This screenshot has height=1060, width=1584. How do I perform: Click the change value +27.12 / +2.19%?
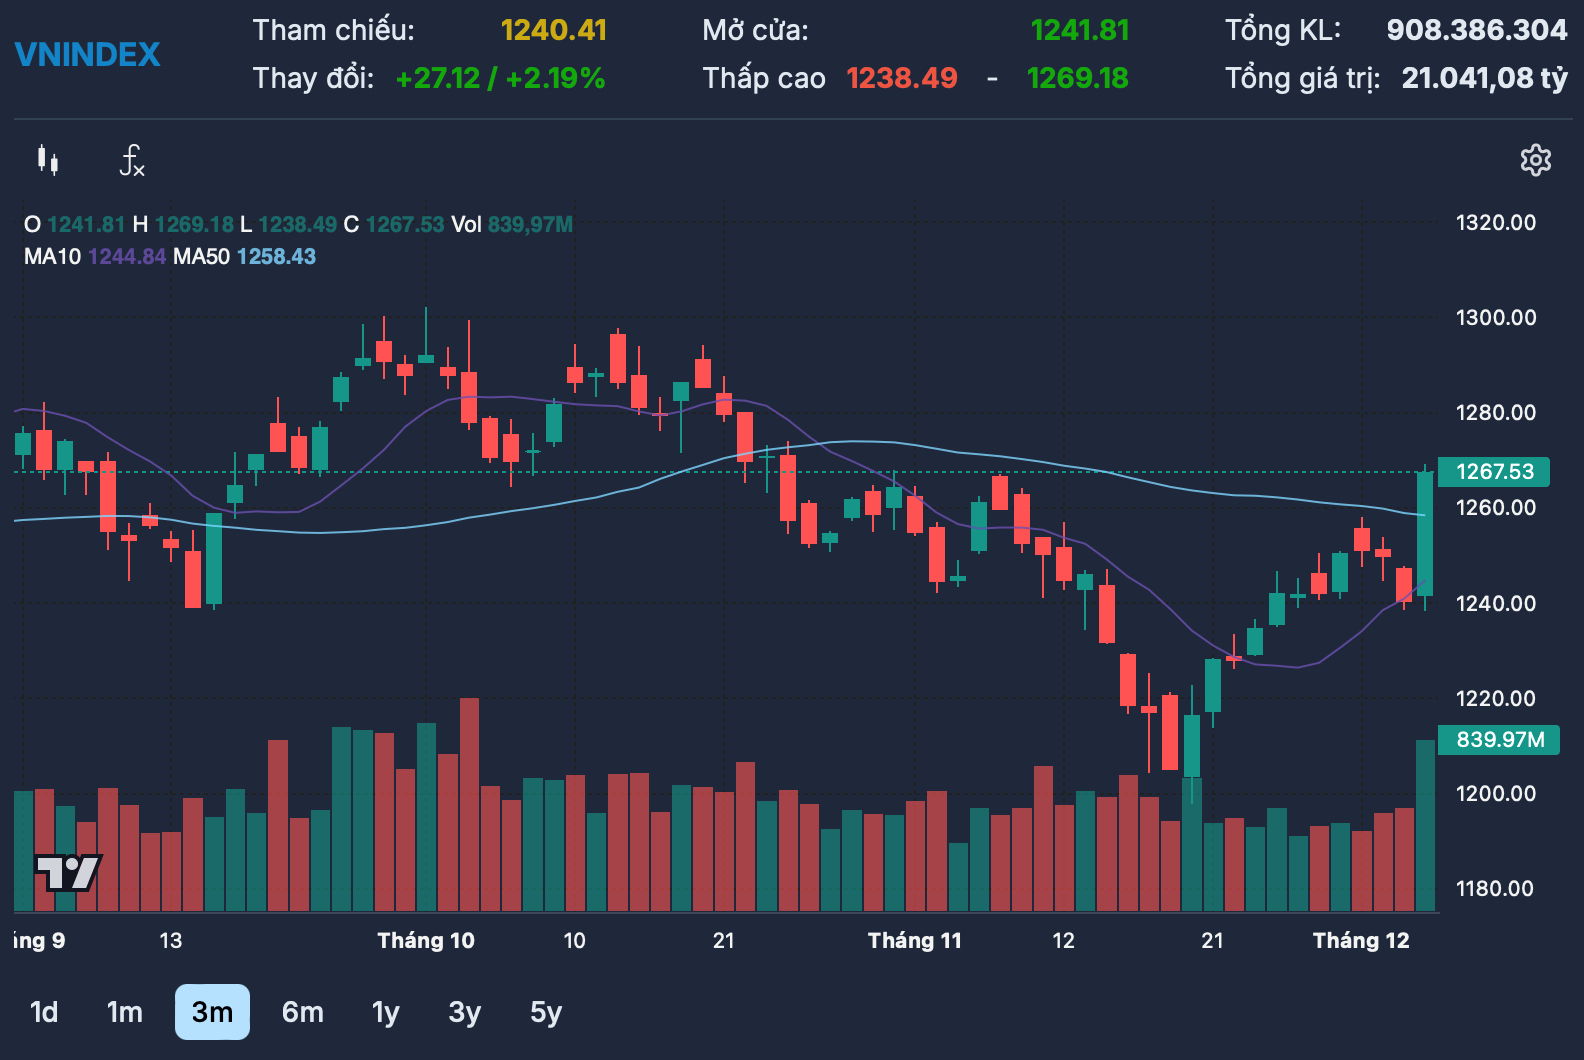pos(500,78)
